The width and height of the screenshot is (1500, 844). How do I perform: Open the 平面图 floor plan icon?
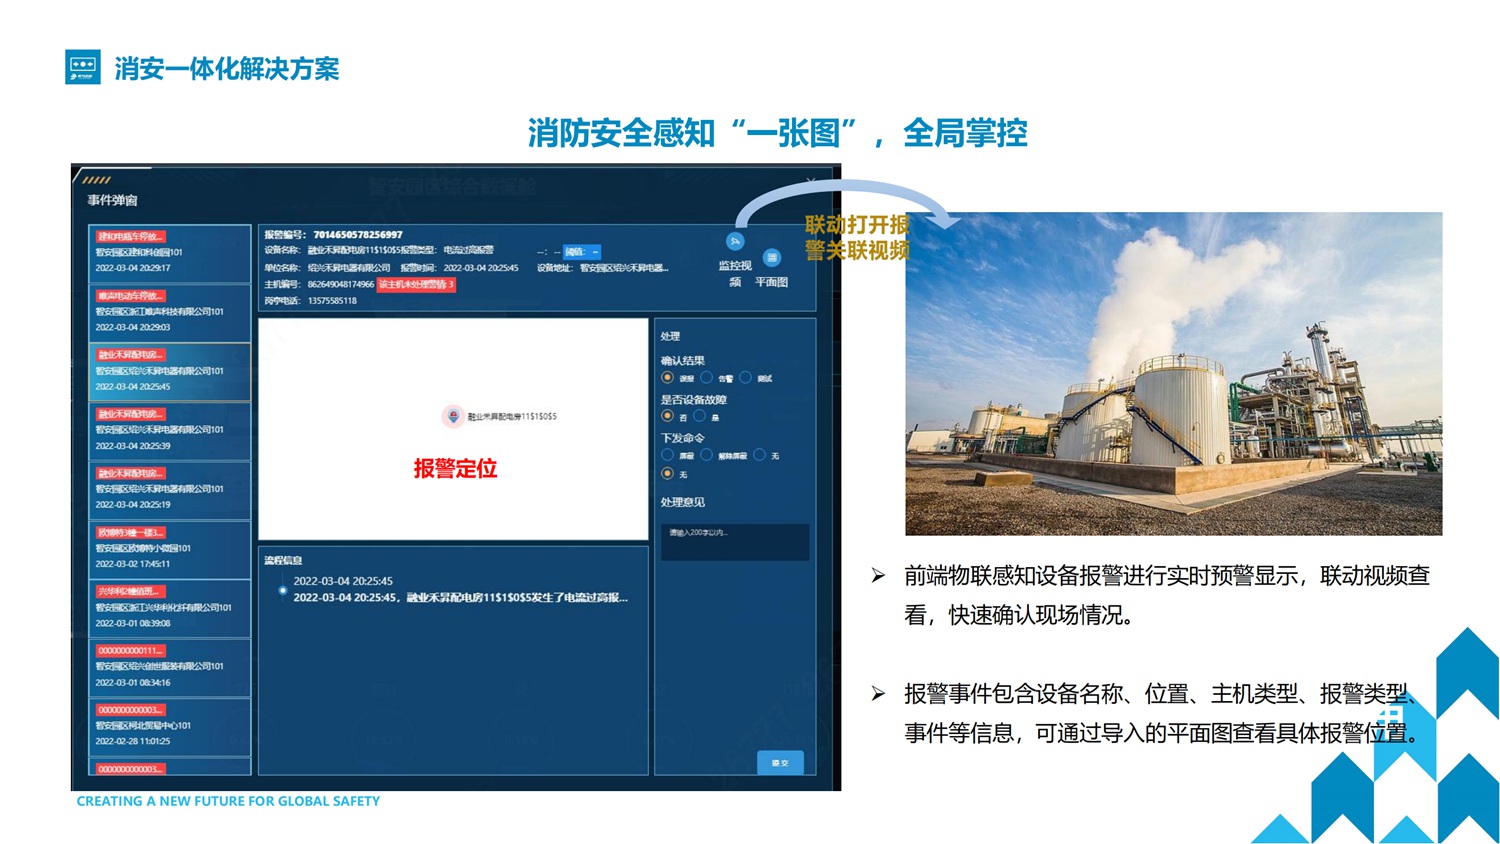[771, 259]
